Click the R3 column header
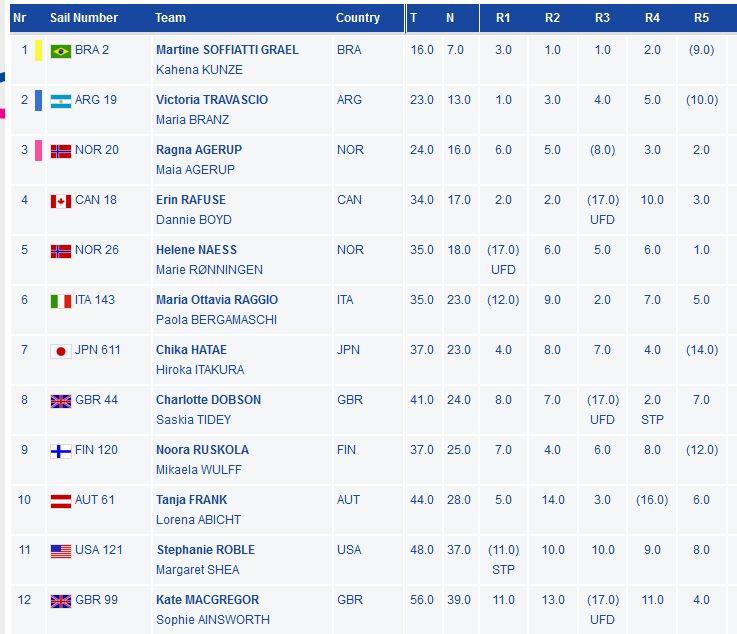This screenshot has width=737, height=634. click(602, 18)
